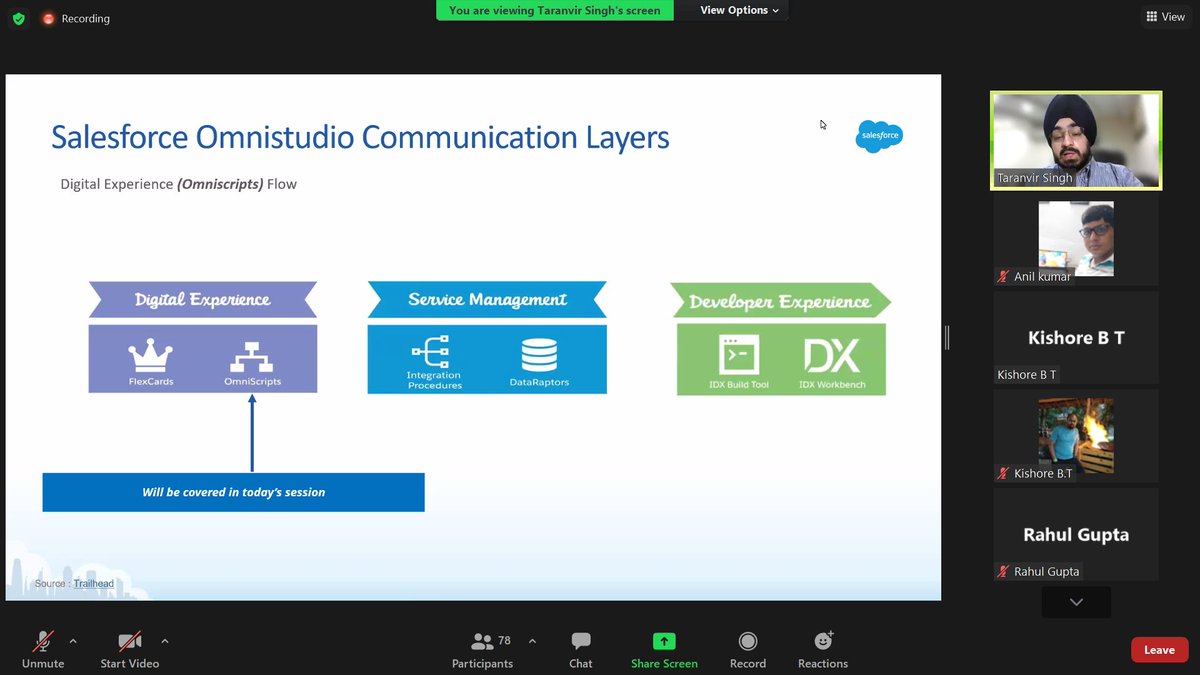The width and height of the screenshot is (1200, 675).
Task: Click muted mic icon on Rahul Gupta
Action: pyautogui.click(x=1003, y=572)
